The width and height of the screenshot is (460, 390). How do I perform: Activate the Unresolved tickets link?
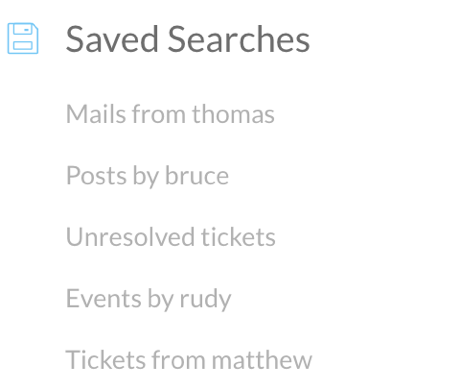click(x=171, y=237)
